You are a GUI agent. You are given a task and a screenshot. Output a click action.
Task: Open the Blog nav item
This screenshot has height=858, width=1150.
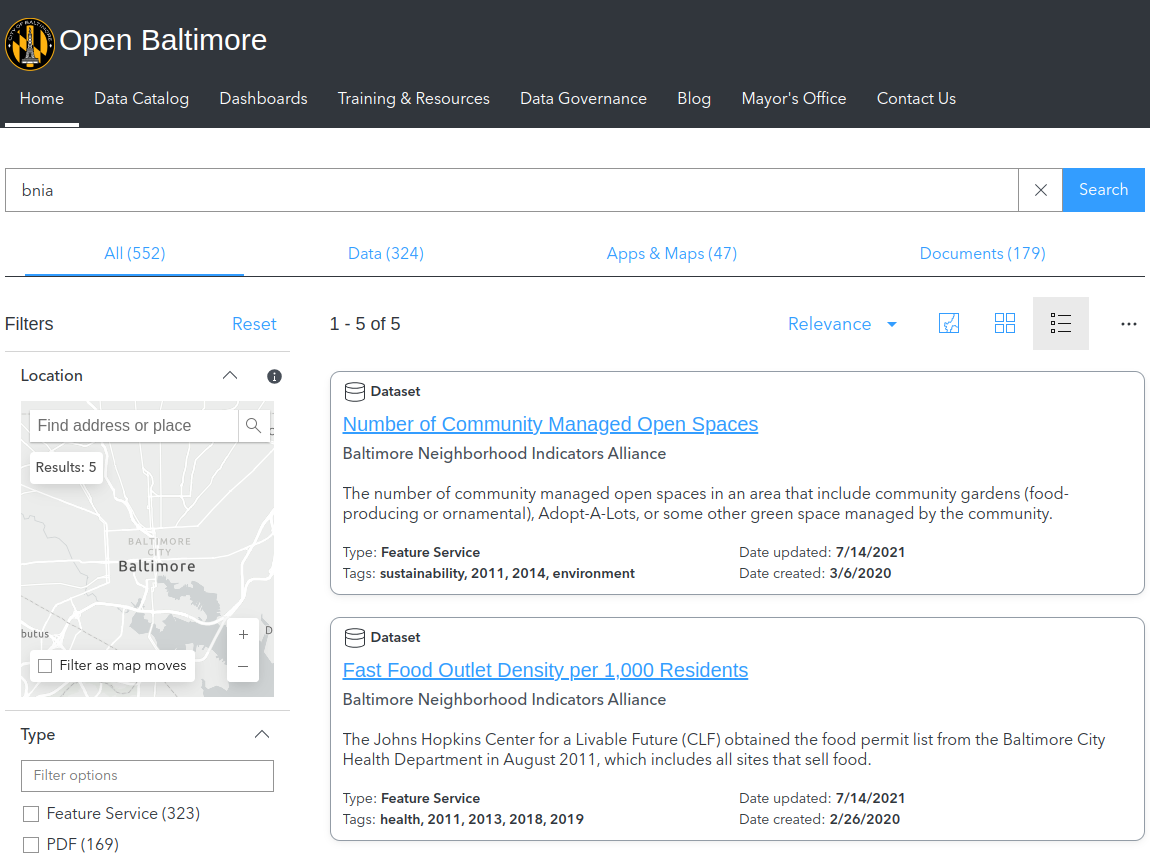point(694,98)
